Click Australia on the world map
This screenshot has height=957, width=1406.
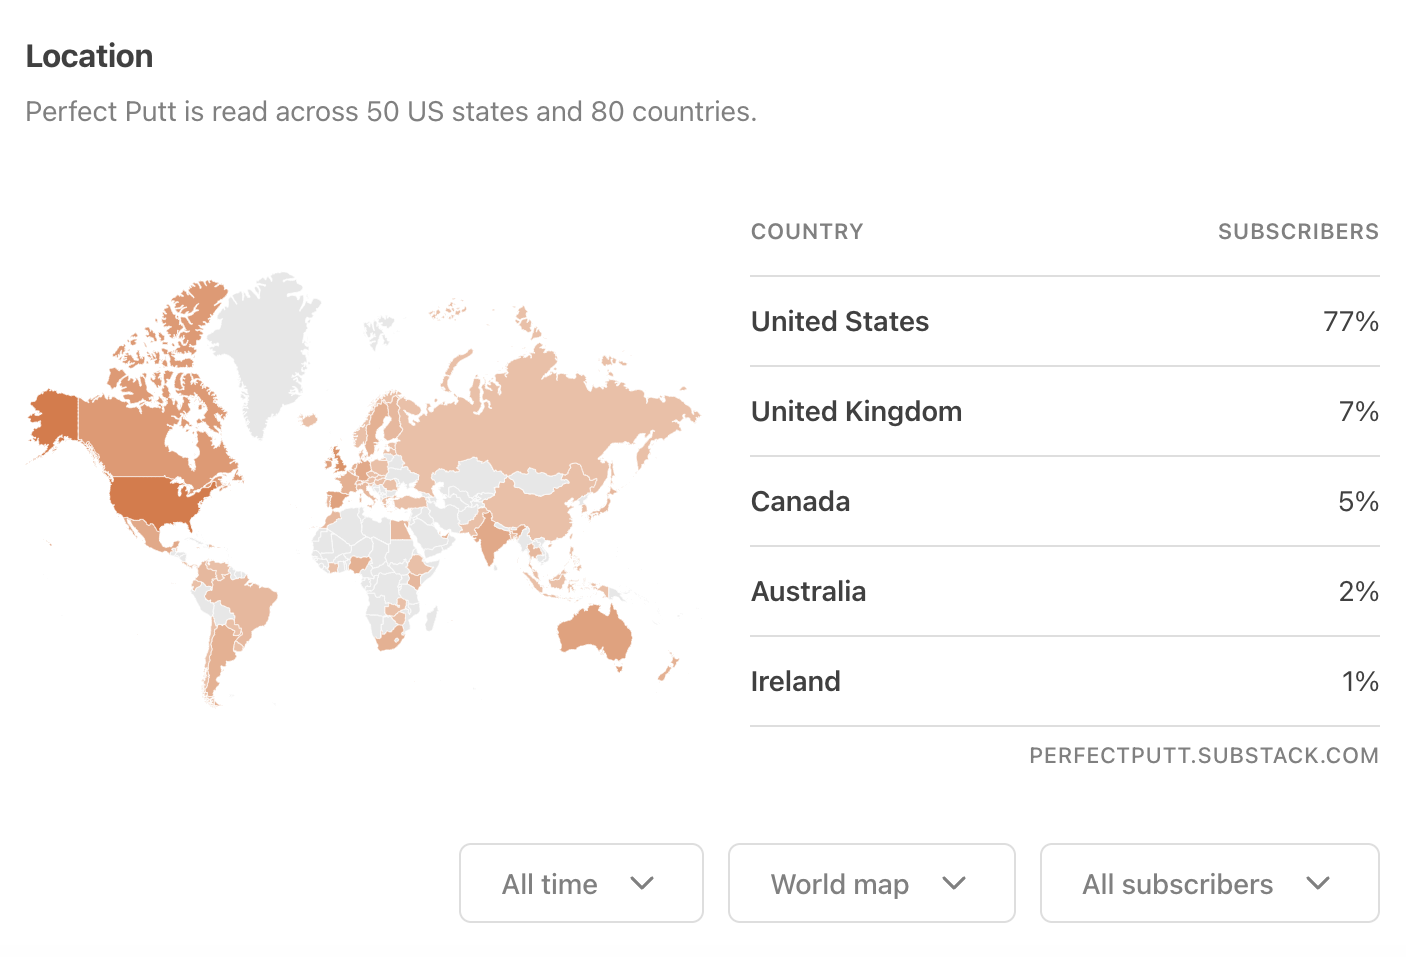pos(596,633)
